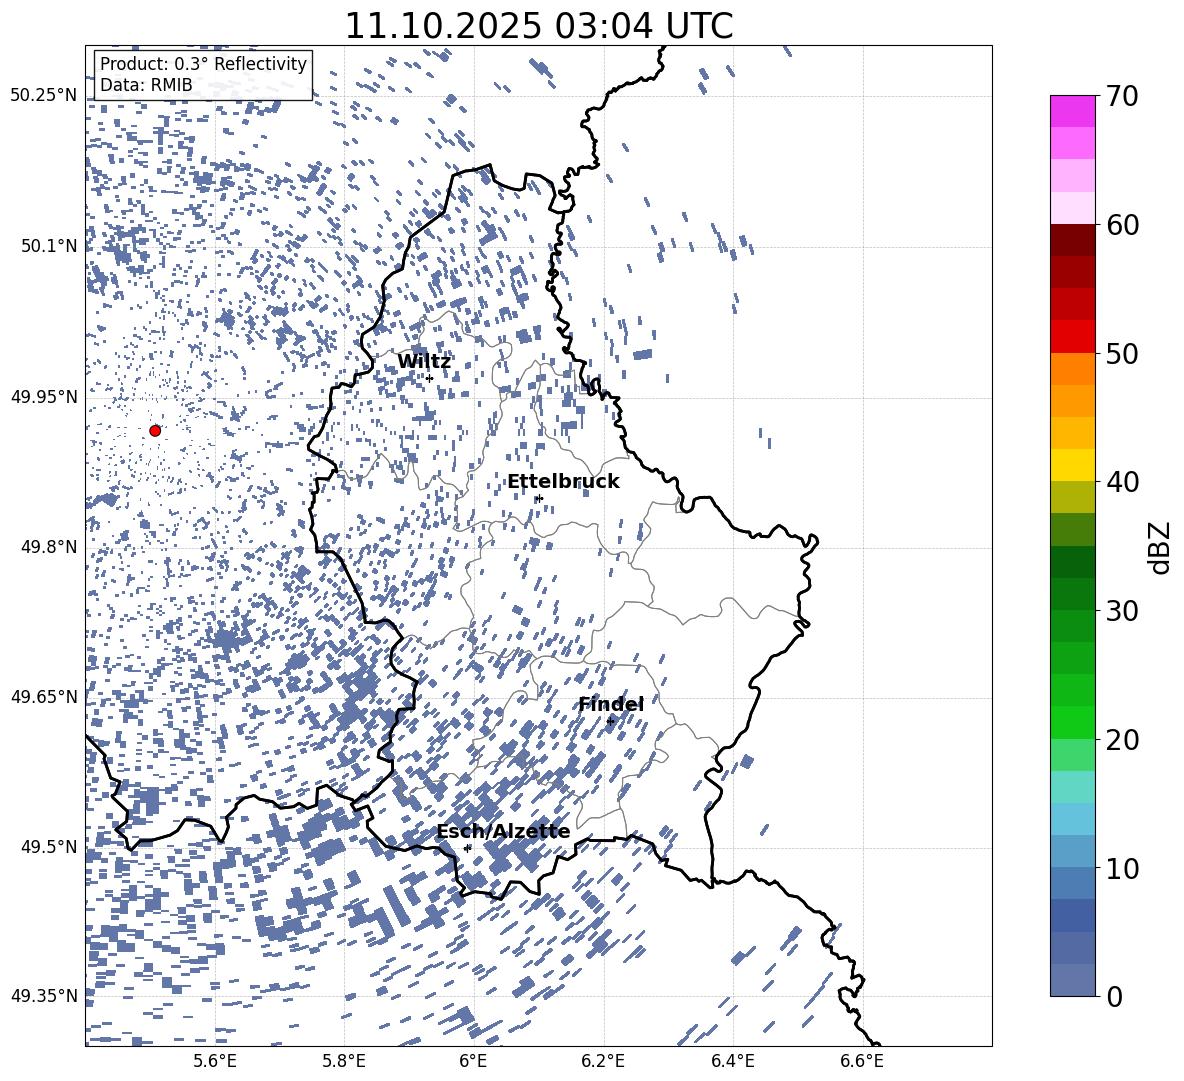Viewport: 1184px width, 1081px height.
Task: Click the Ettelbruck city label
Action: pyautogui.click(x=563, y=482)
